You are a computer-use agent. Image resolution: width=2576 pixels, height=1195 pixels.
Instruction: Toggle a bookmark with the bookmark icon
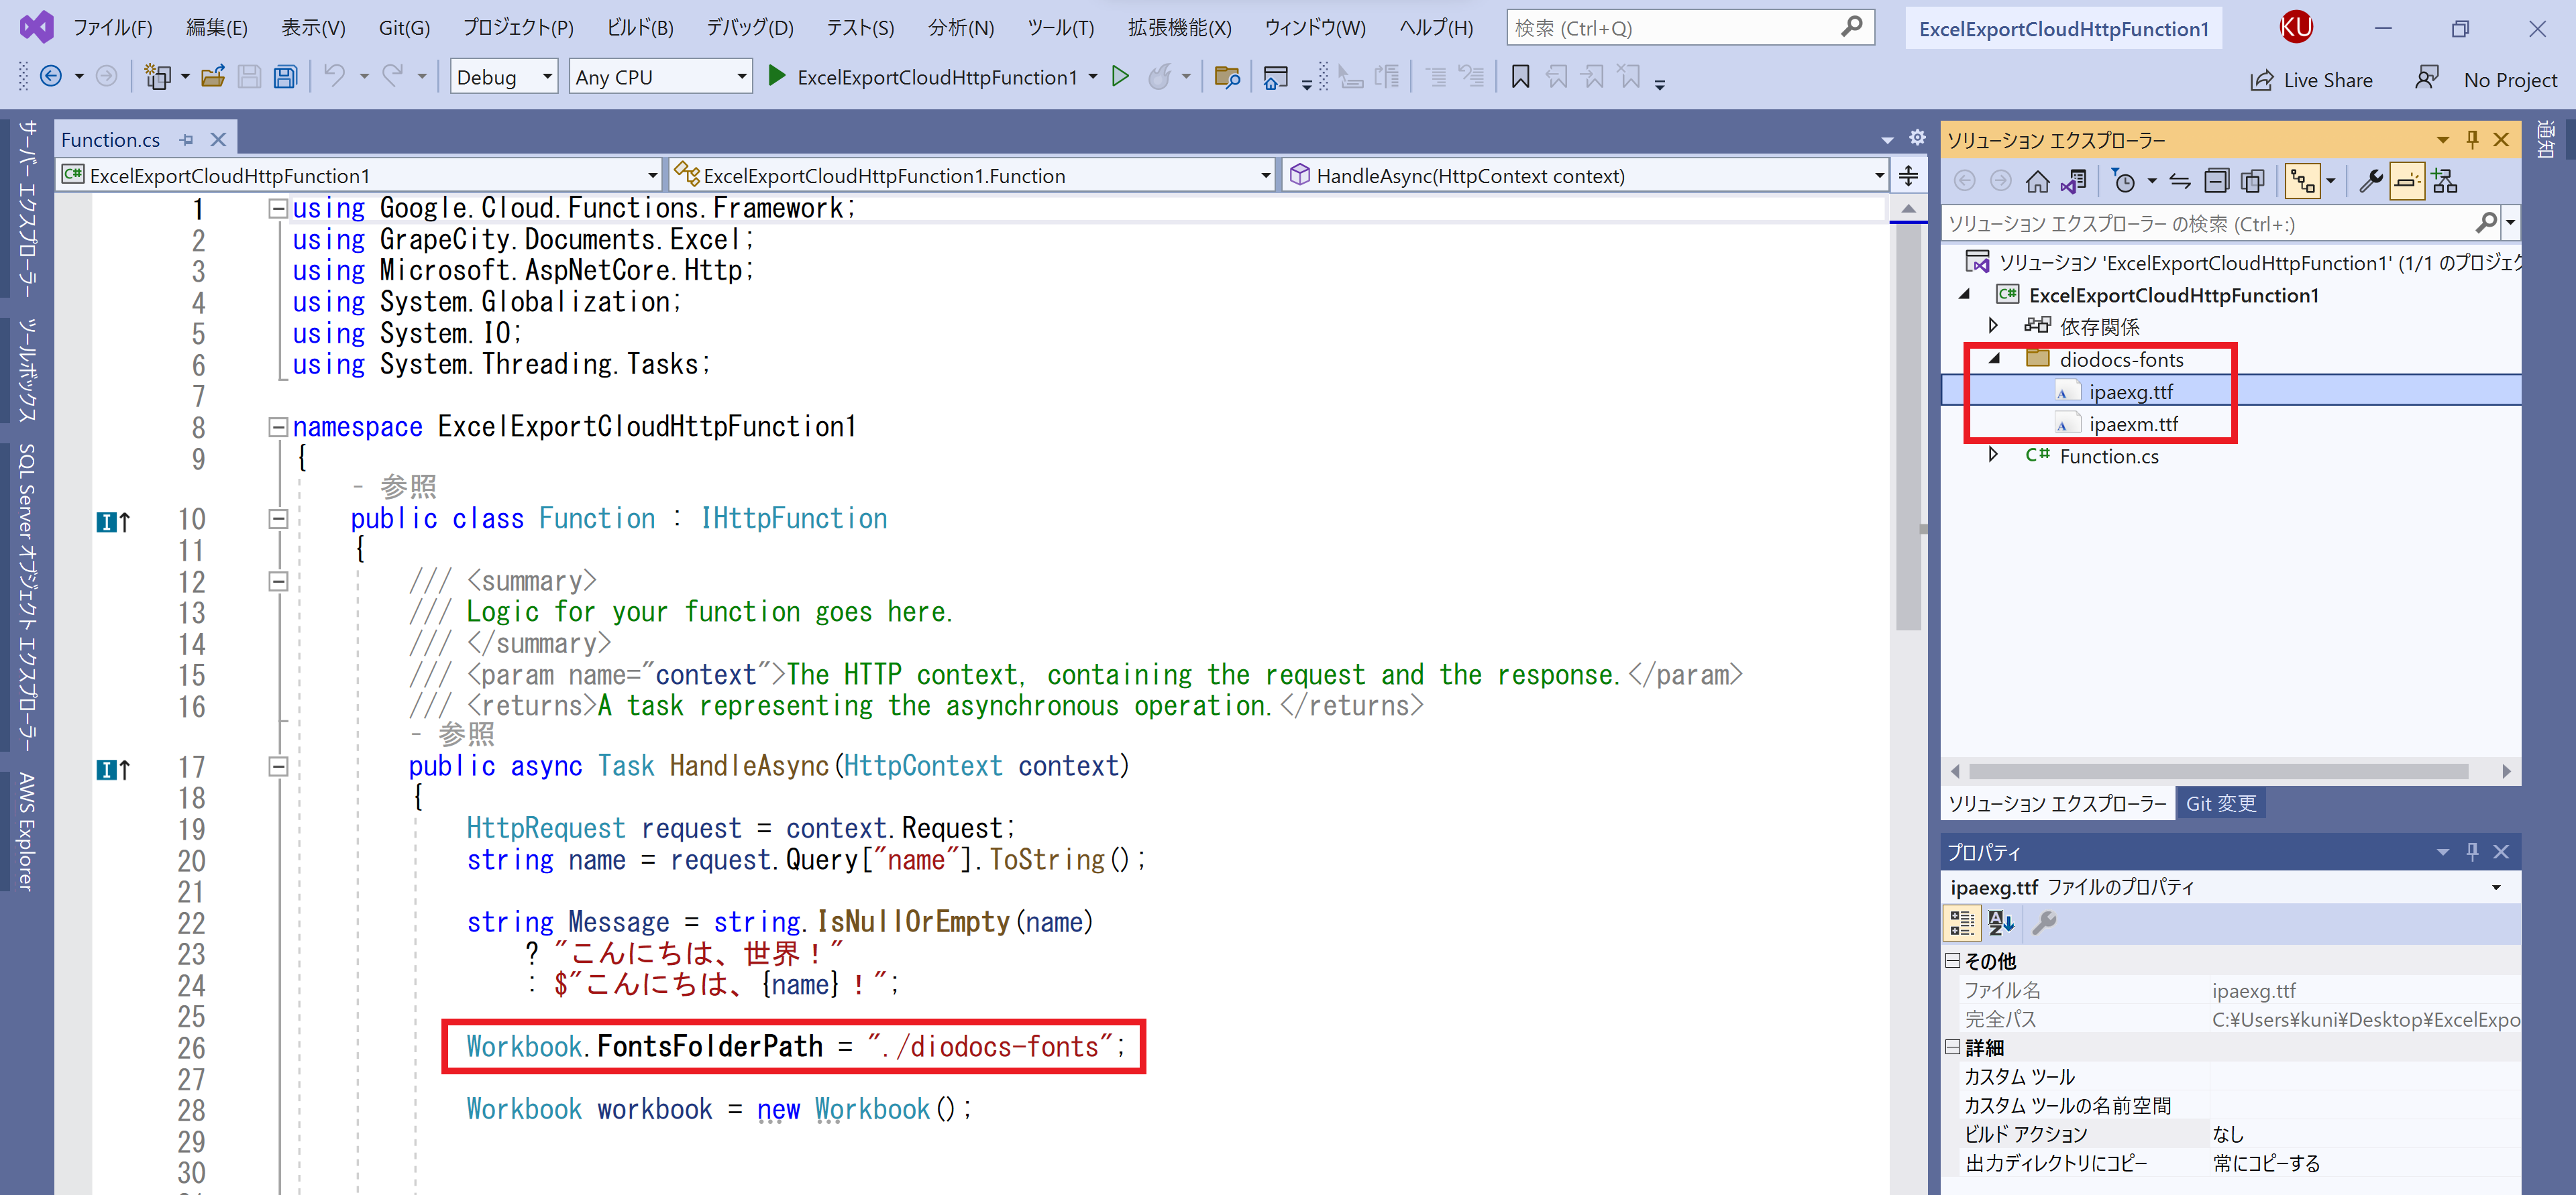click(x=1520, y=76)
